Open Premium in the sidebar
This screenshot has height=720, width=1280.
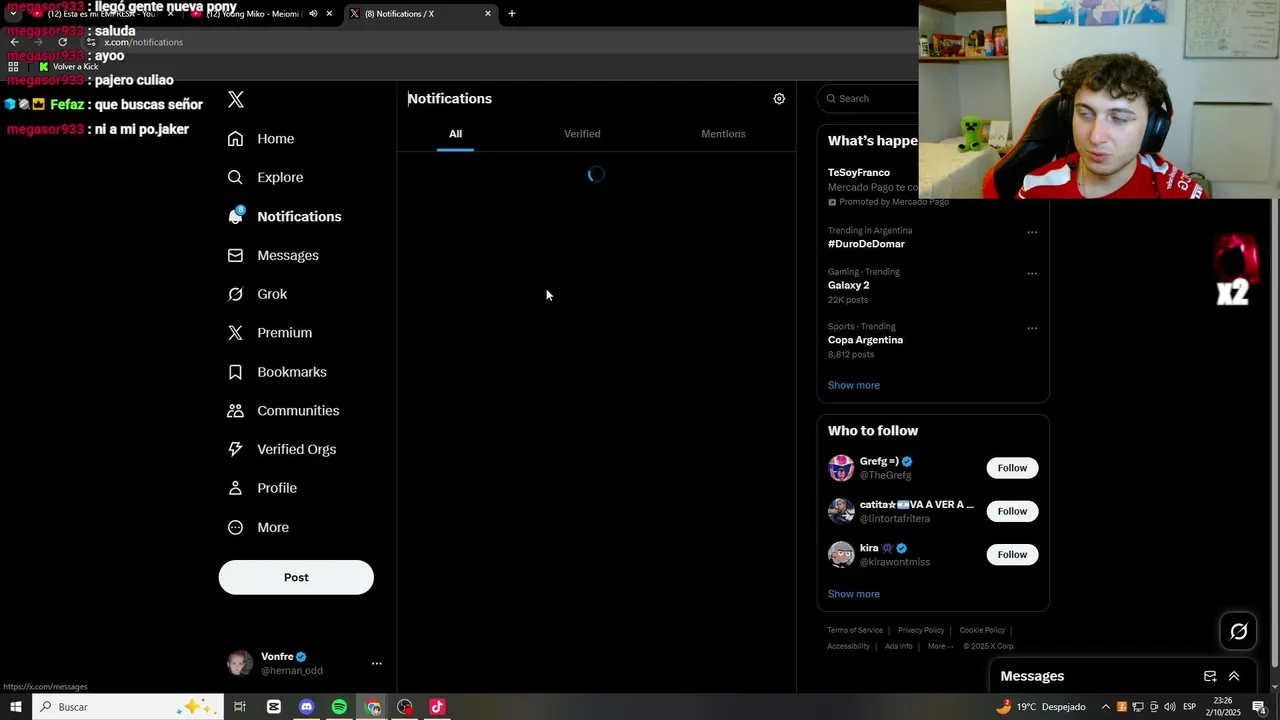click(270, 332)
